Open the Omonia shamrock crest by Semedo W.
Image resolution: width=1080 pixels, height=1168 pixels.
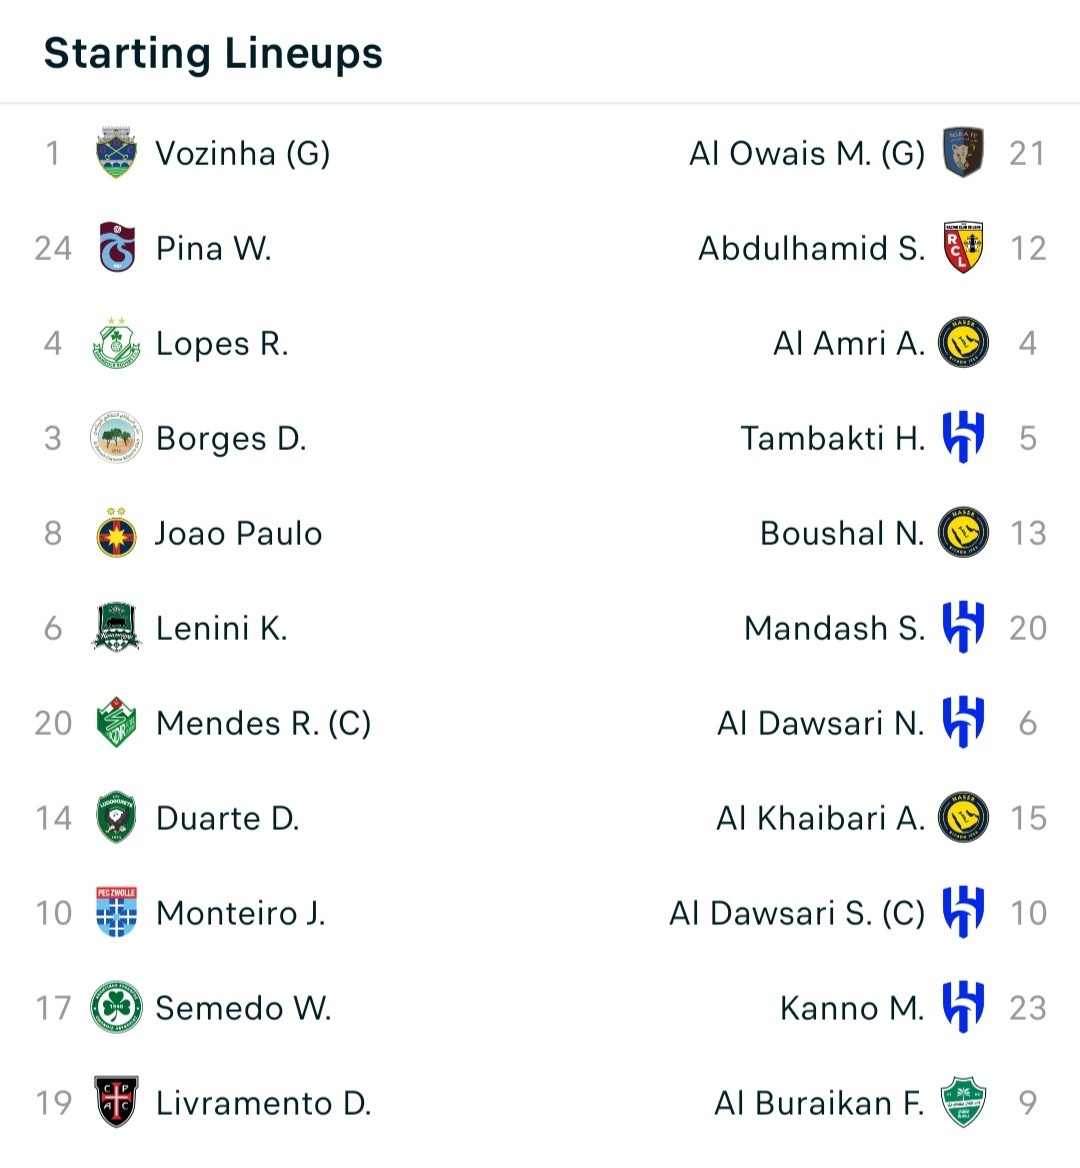pos(116,1007)
